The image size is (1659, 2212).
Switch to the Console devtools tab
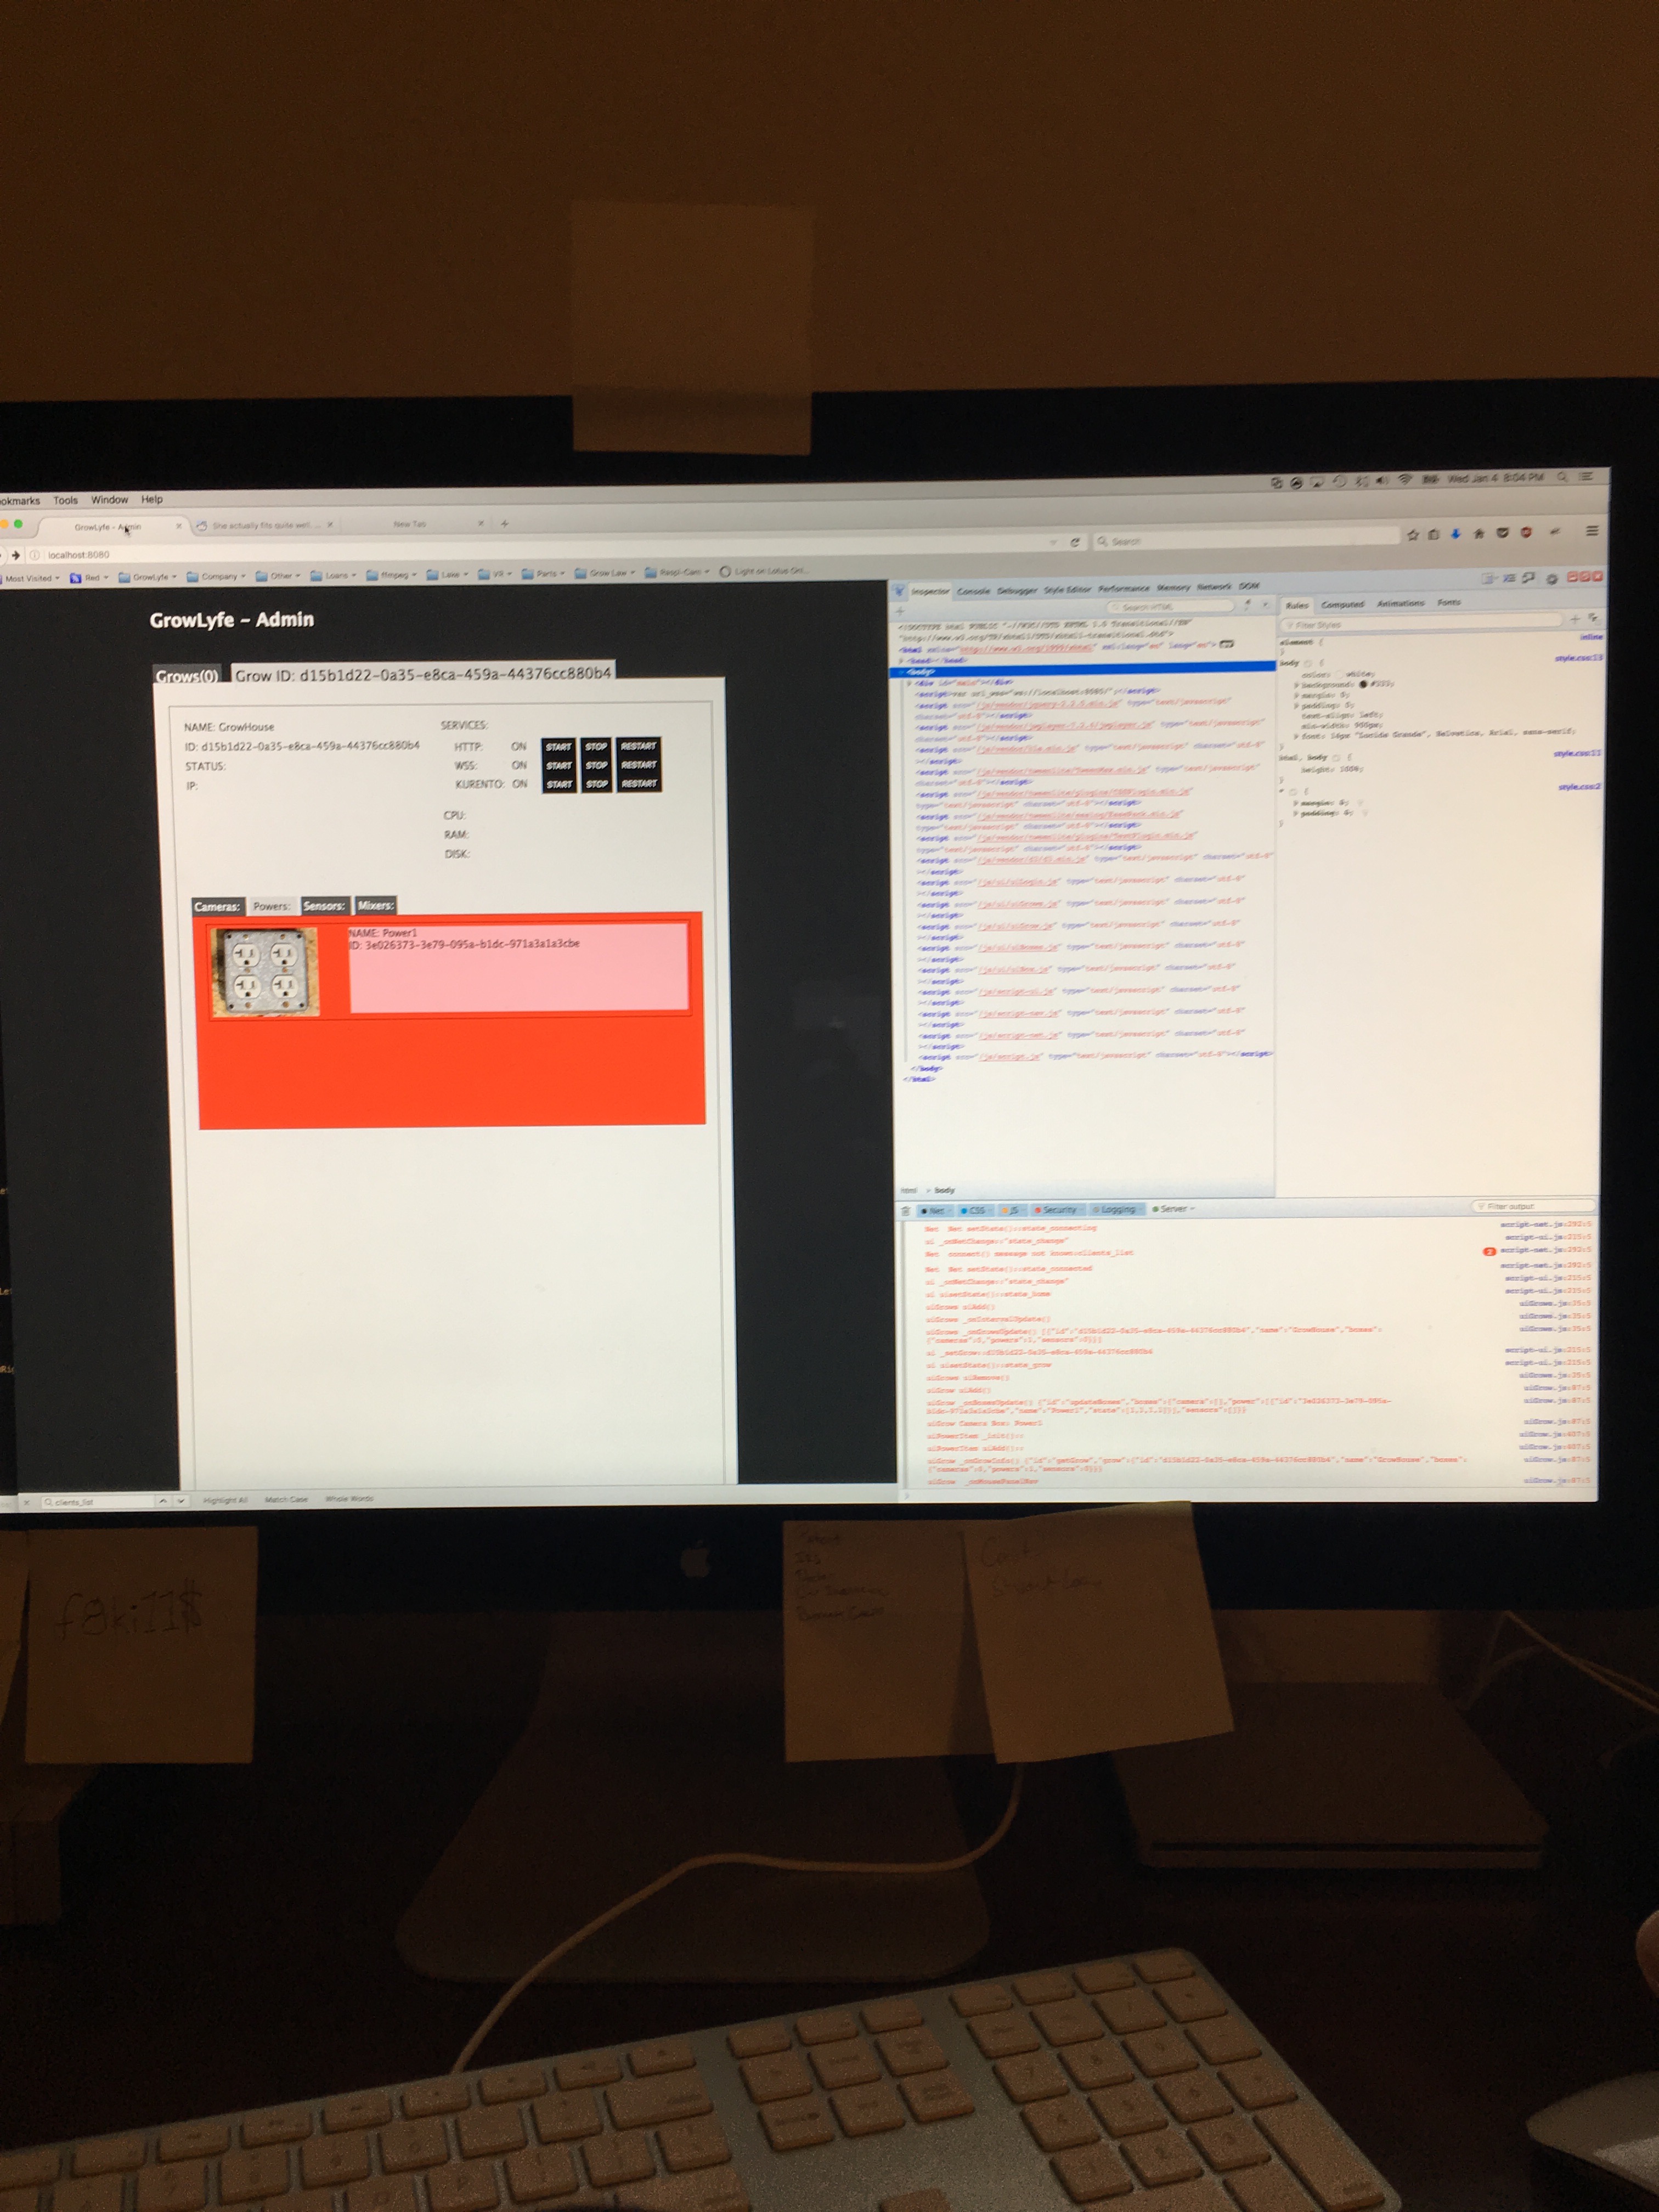(973, 591)
